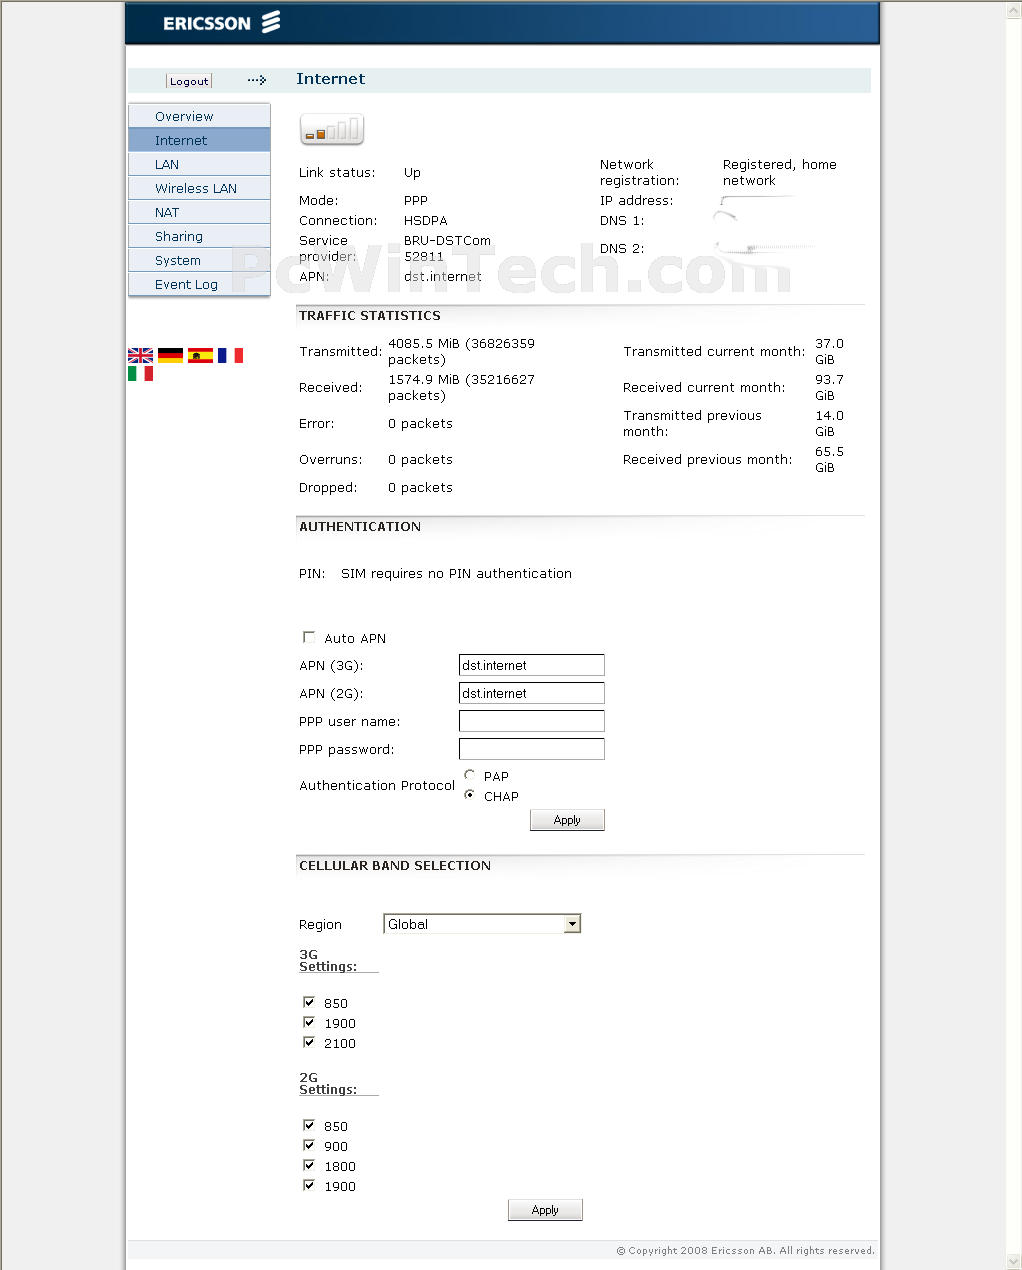Screen dimensions: 1022x1270
Task: Apply the authentication settings
Action: [x=567, y=820]
